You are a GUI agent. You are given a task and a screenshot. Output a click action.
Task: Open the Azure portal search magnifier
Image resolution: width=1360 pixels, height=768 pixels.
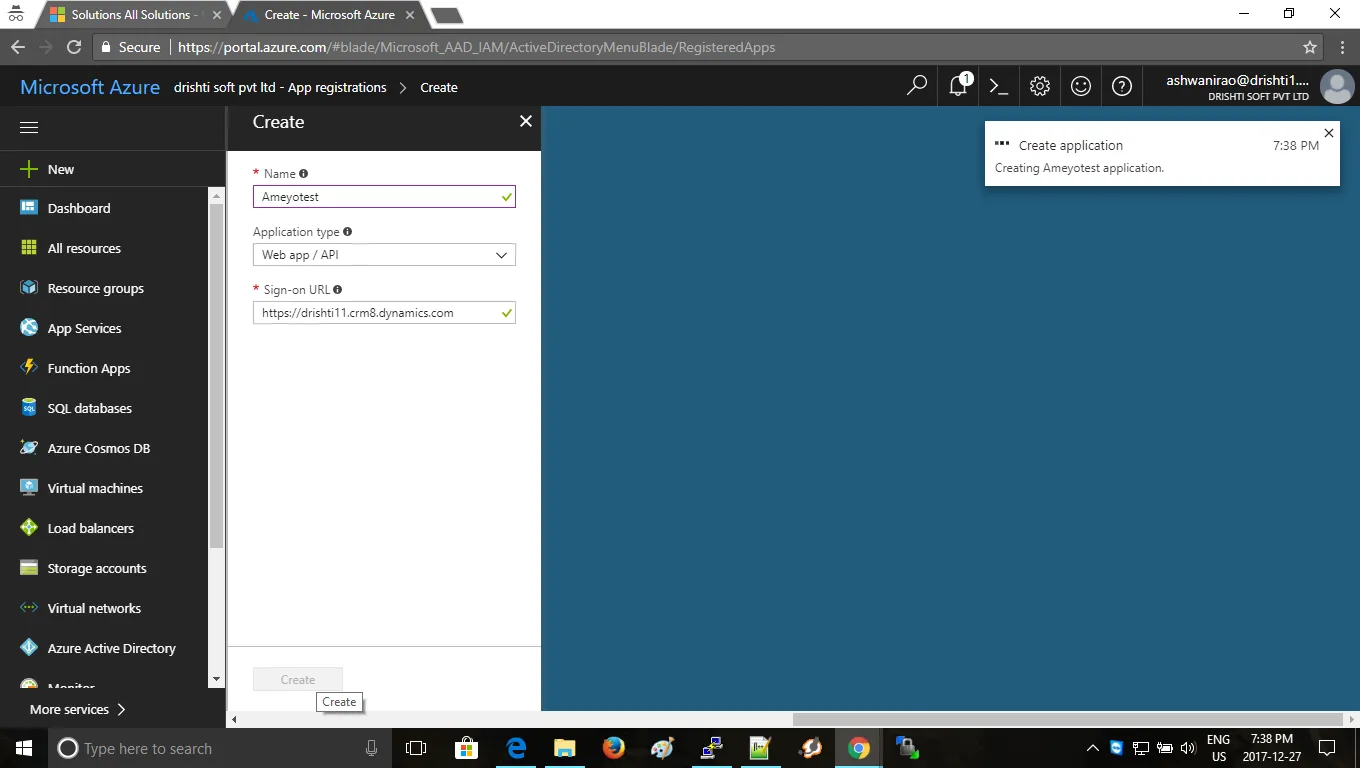(917, 86)
